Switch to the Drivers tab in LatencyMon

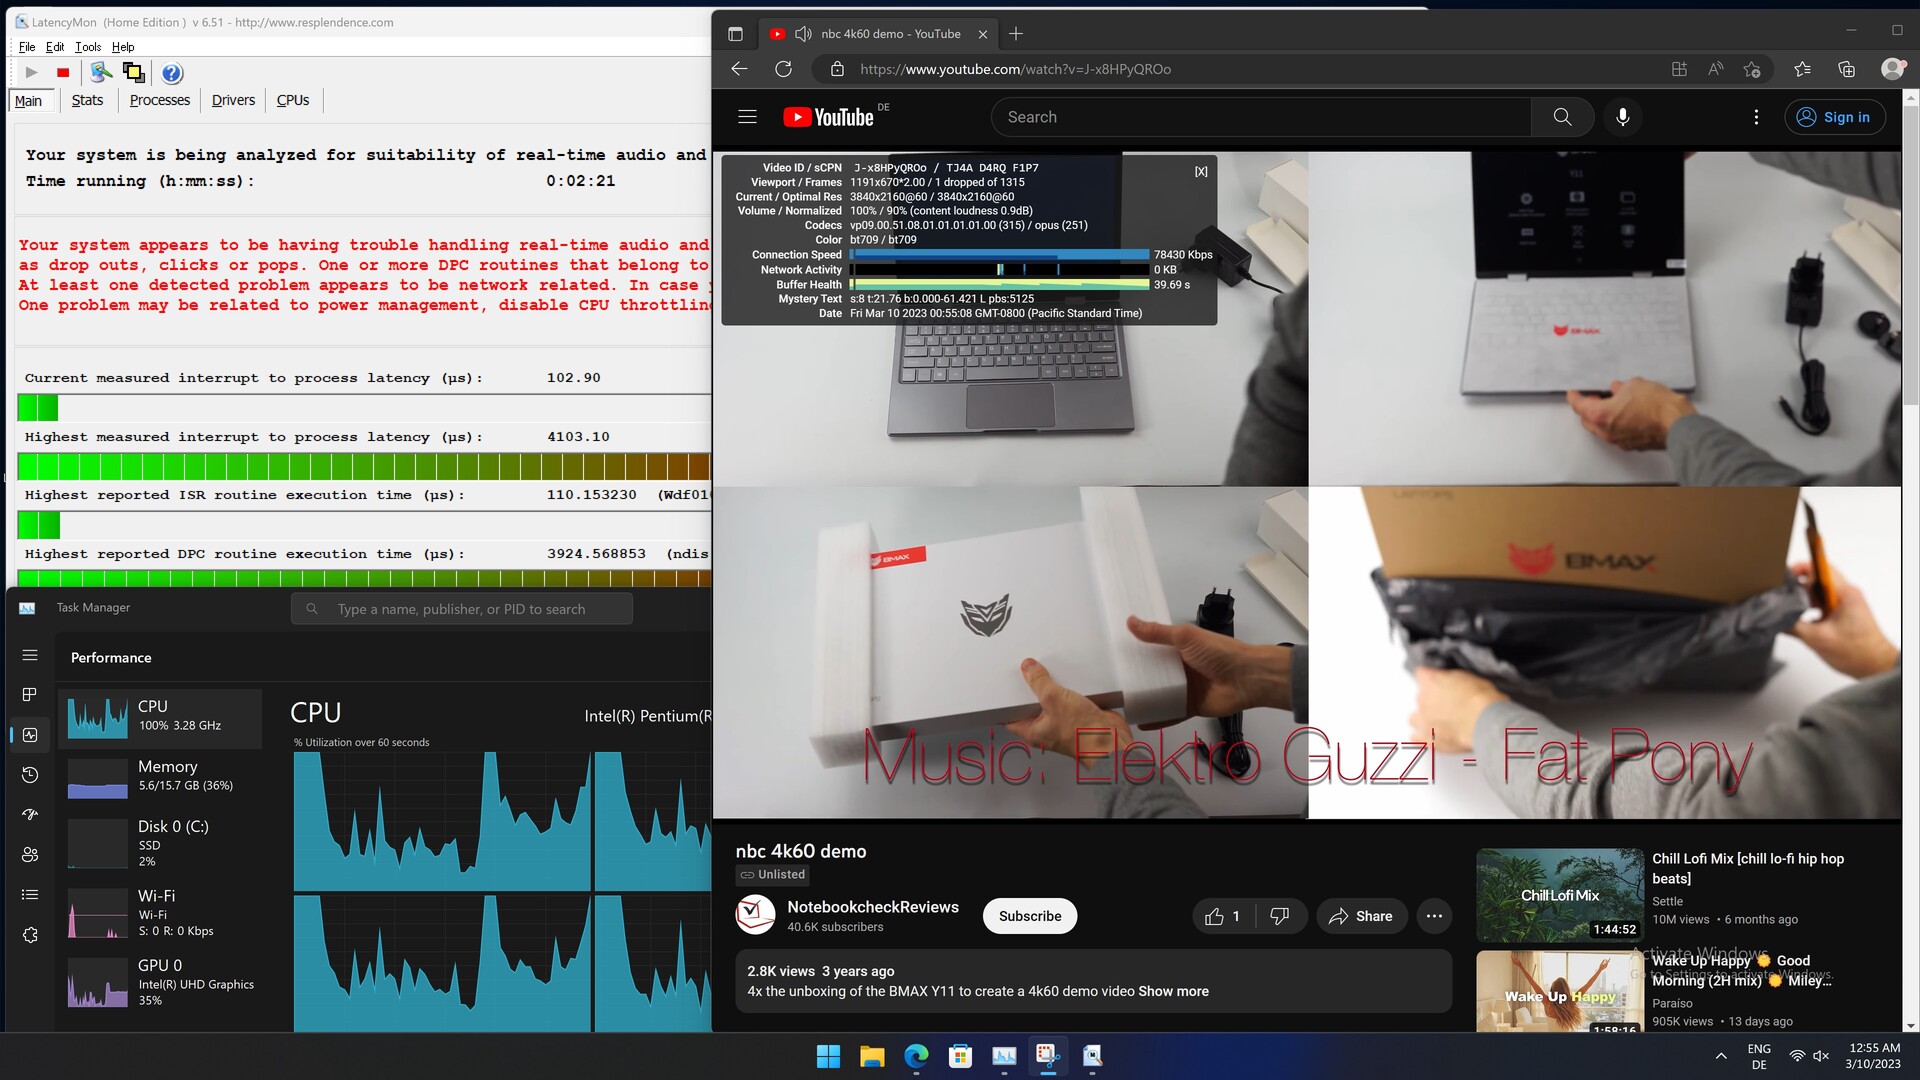233,100
